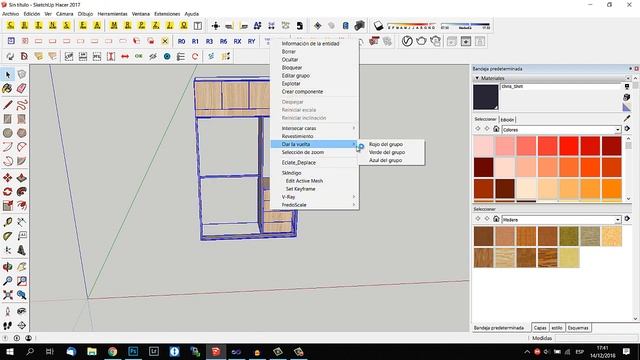Select the Tape Measure tool

click(7, 222)
